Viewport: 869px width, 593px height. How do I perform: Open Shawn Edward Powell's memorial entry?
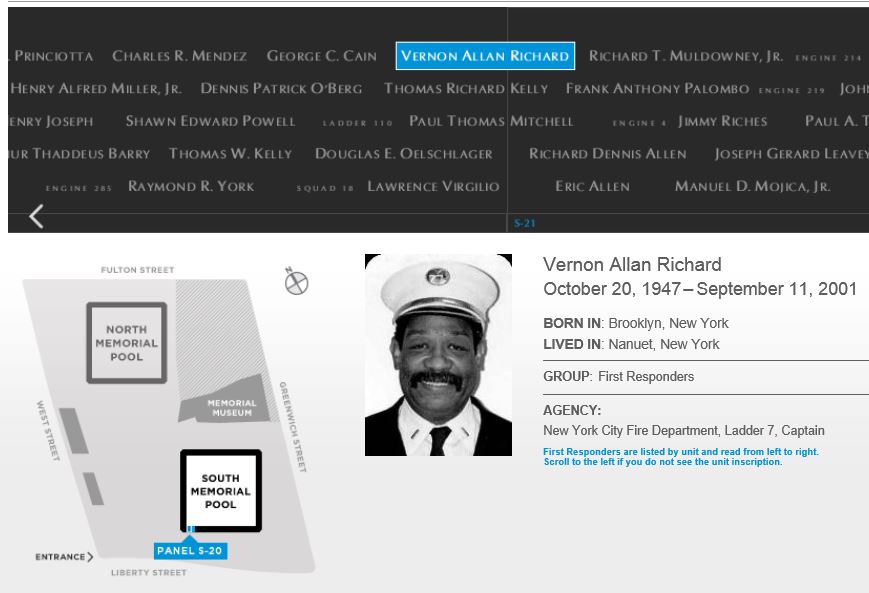211,121
